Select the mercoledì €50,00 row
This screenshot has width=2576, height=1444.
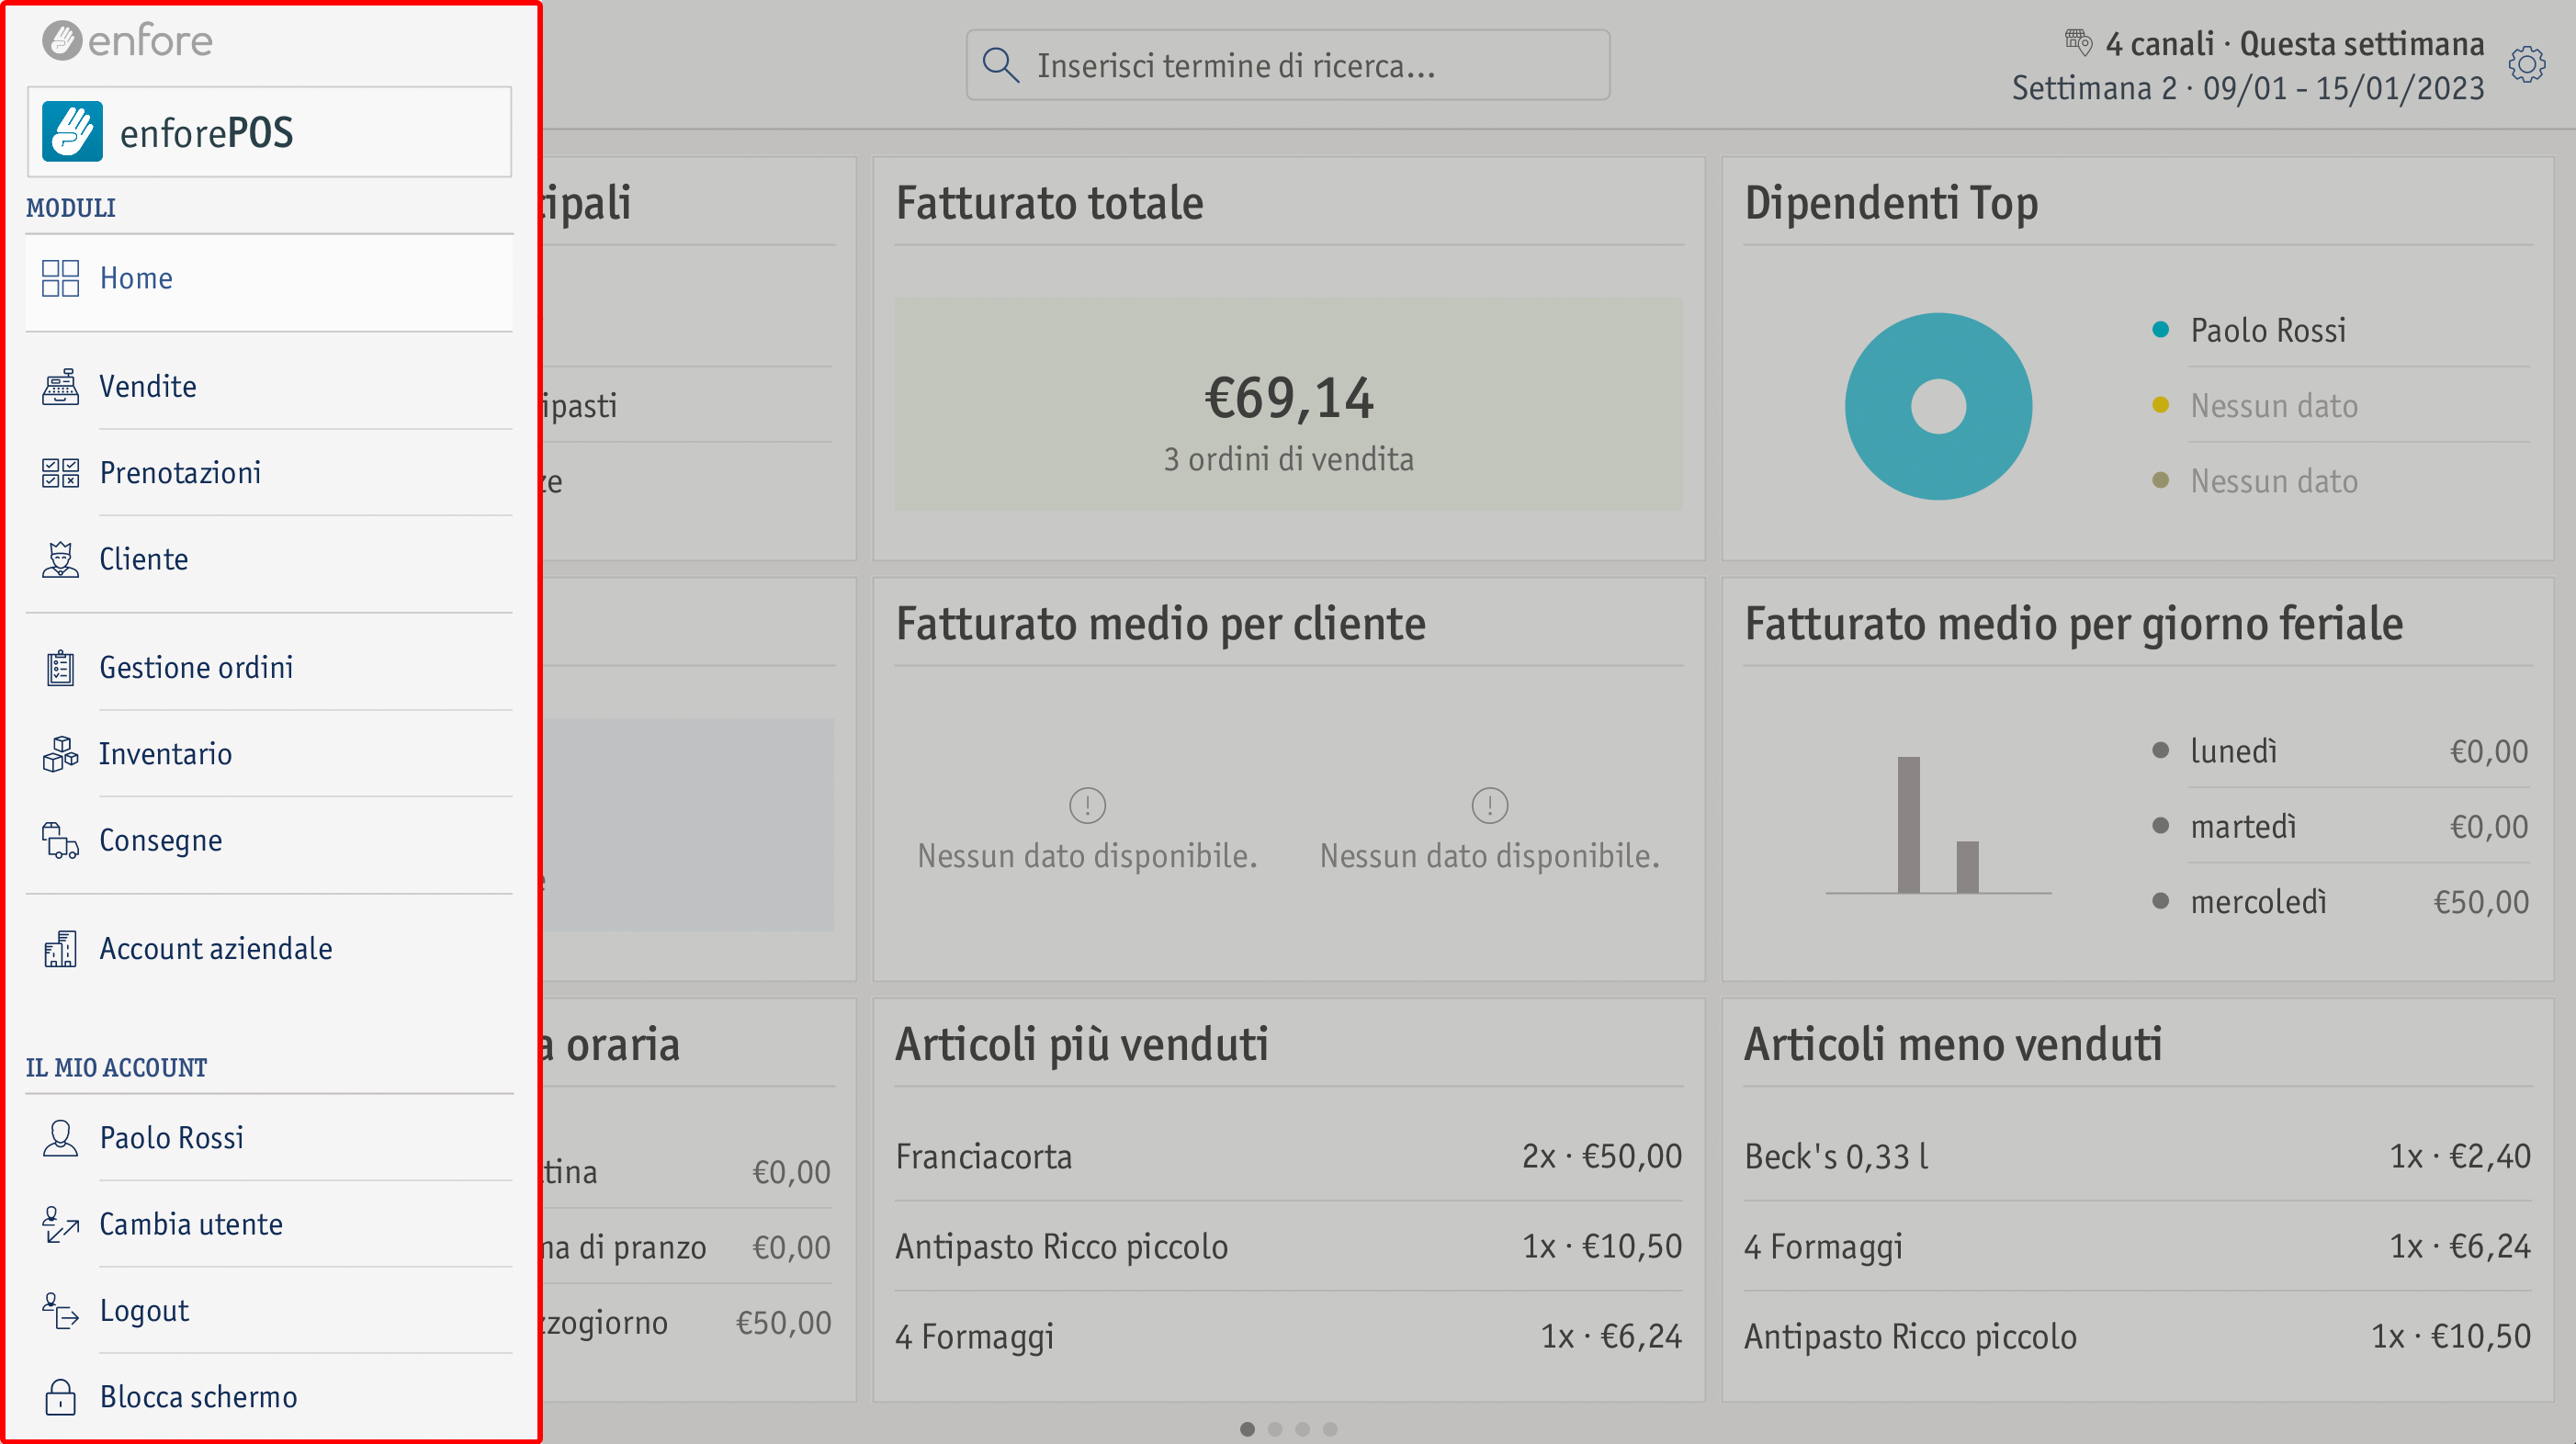[2340, 902]
